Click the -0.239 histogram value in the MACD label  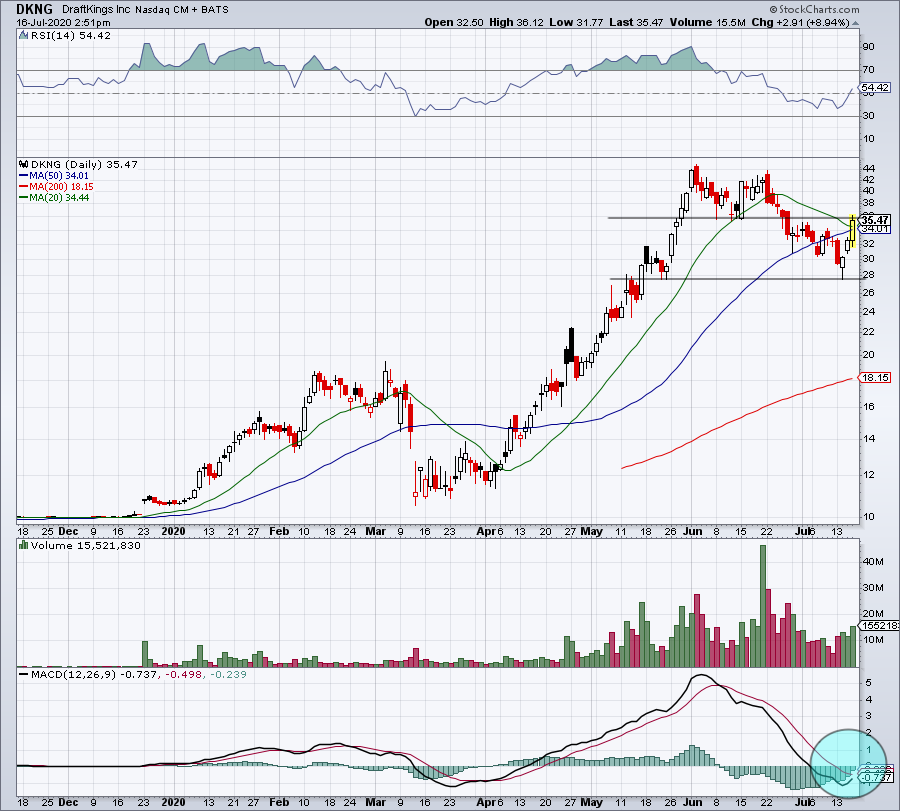[228, 674]
